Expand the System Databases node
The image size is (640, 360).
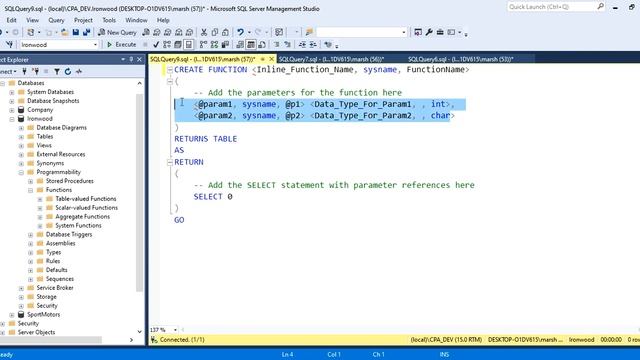pyautogui.click(x=12, y=92)
